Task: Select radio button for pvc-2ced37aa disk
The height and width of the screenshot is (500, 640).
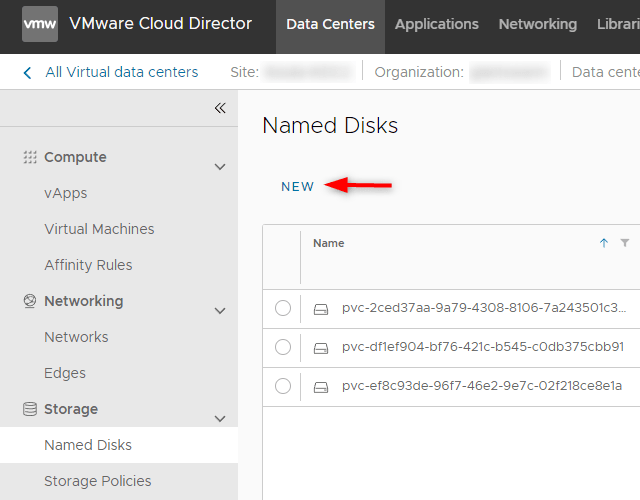Action: (283, 308)
